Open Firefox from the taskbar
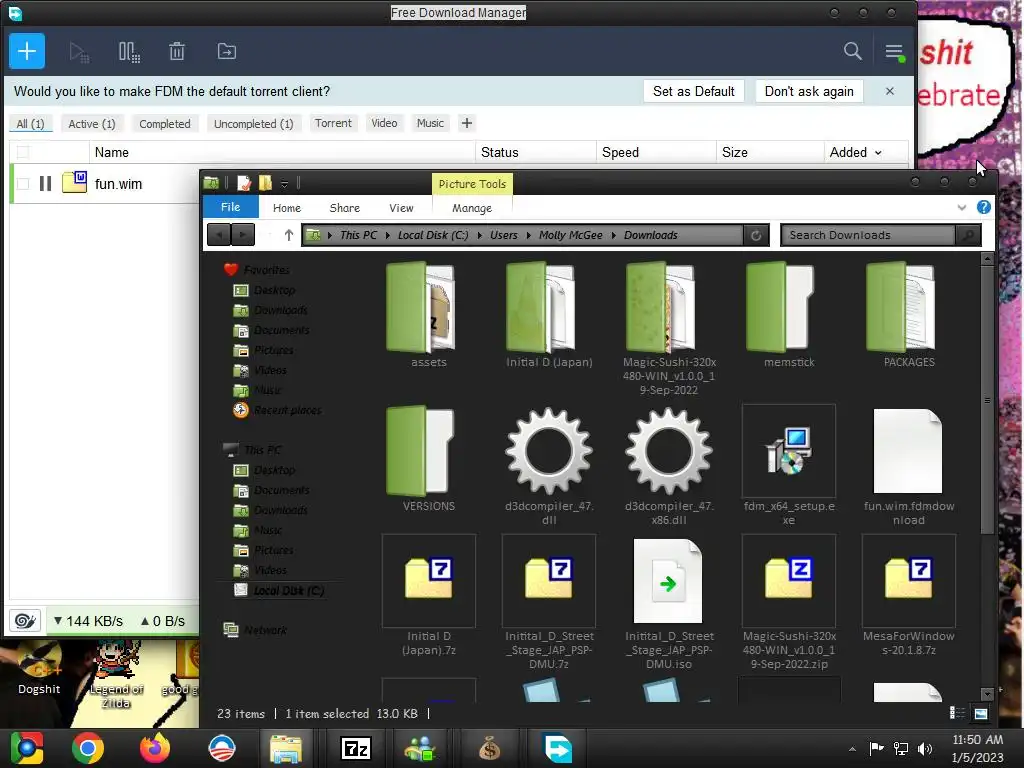This screenshot has width=1024, height=768. coord(155,748)
